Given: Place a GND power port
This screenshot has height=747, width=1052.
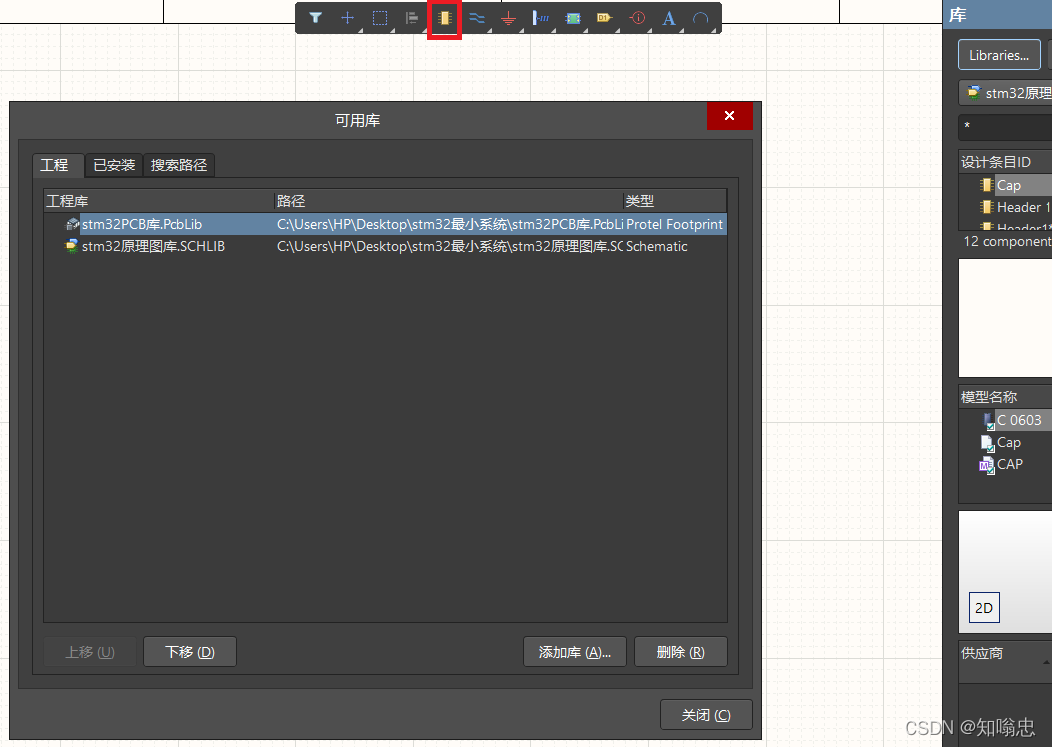Looking at the screenshot, I should [509, 18].
